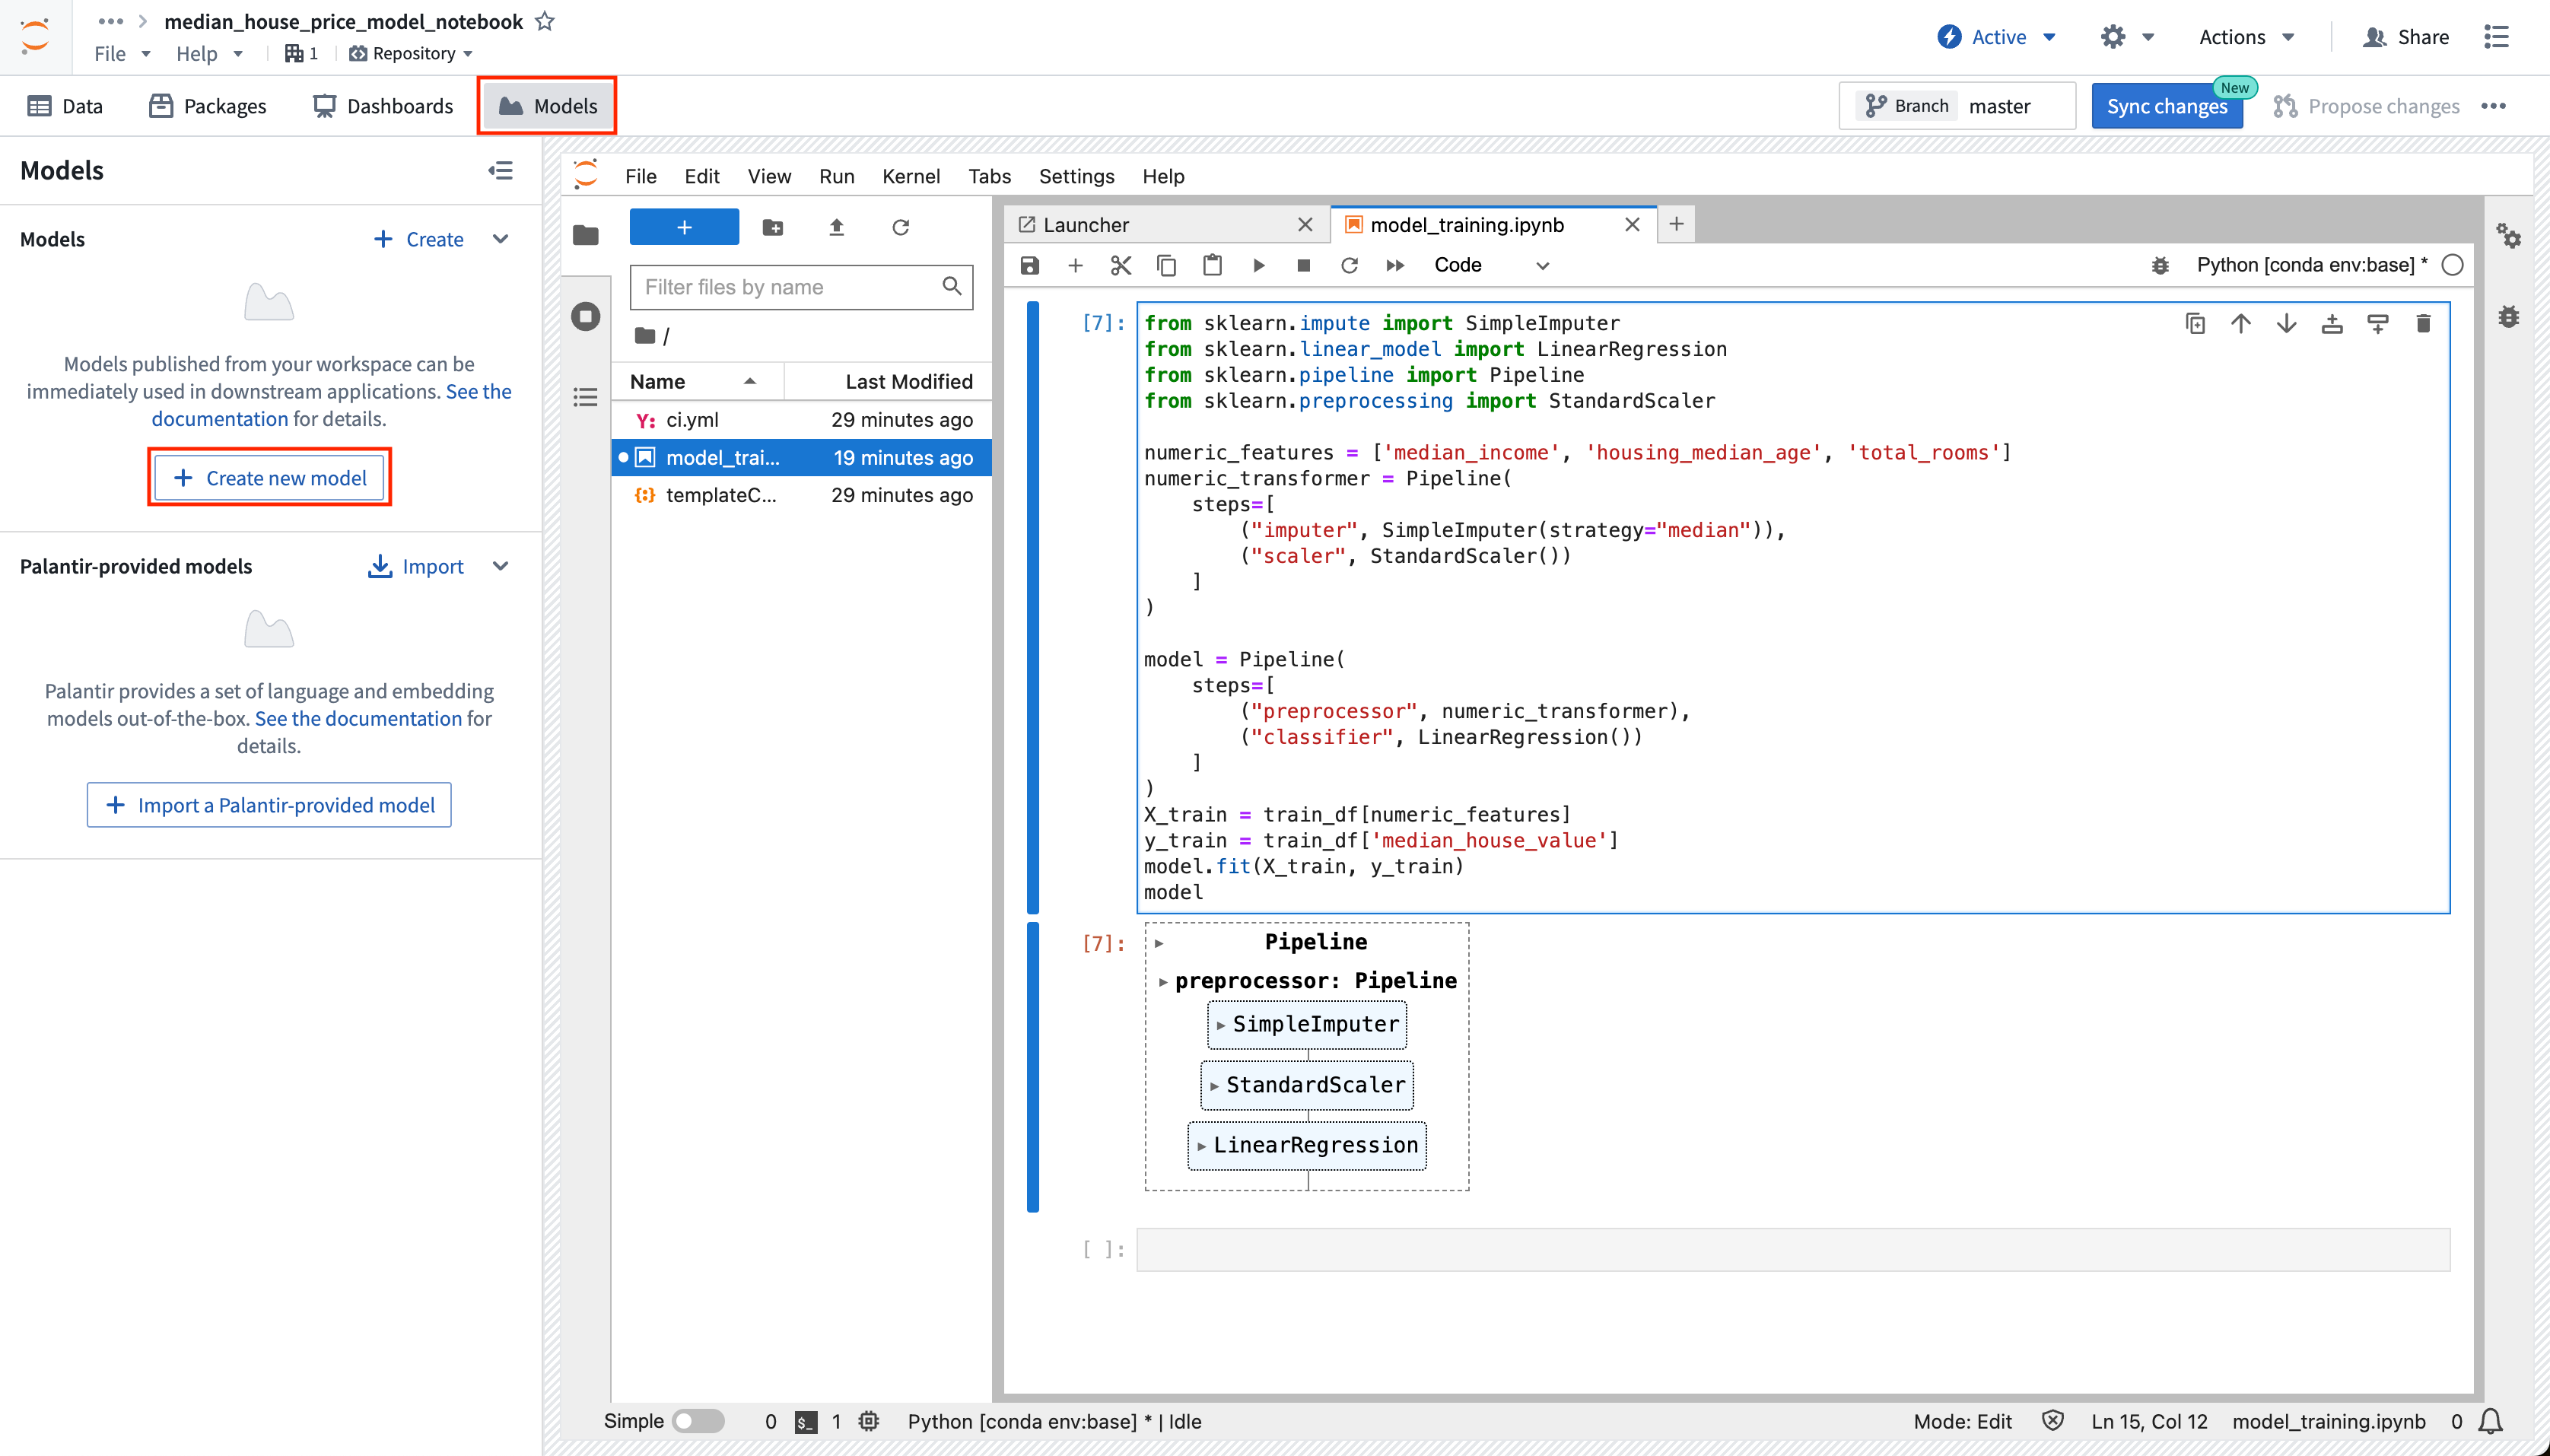Insert a cell below with the plus icon
Image resolution: width=2550 pixels, height=1456 pixels.
coord(1075,265)
